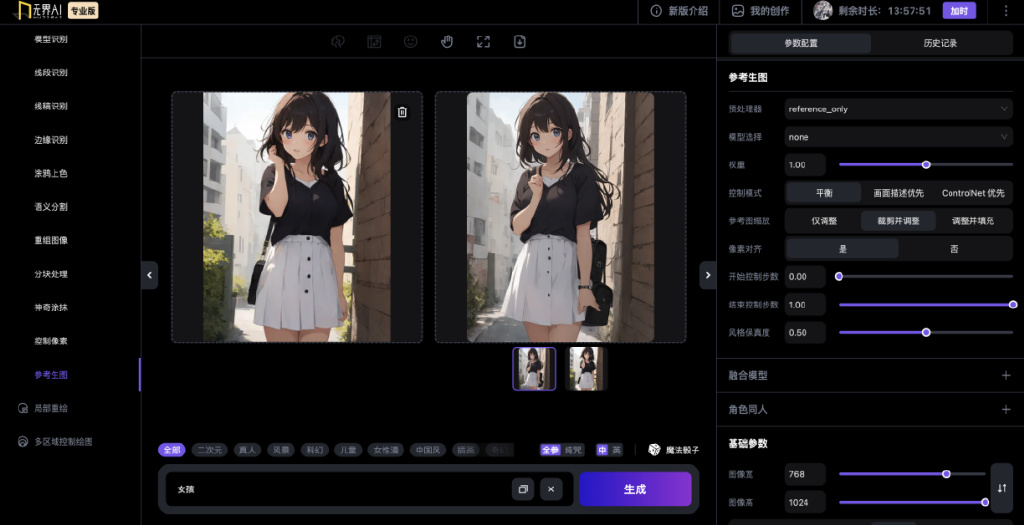The image size is (1024, 525).
Task: Open the 模型选择 none dropdown
Action: 899,137
